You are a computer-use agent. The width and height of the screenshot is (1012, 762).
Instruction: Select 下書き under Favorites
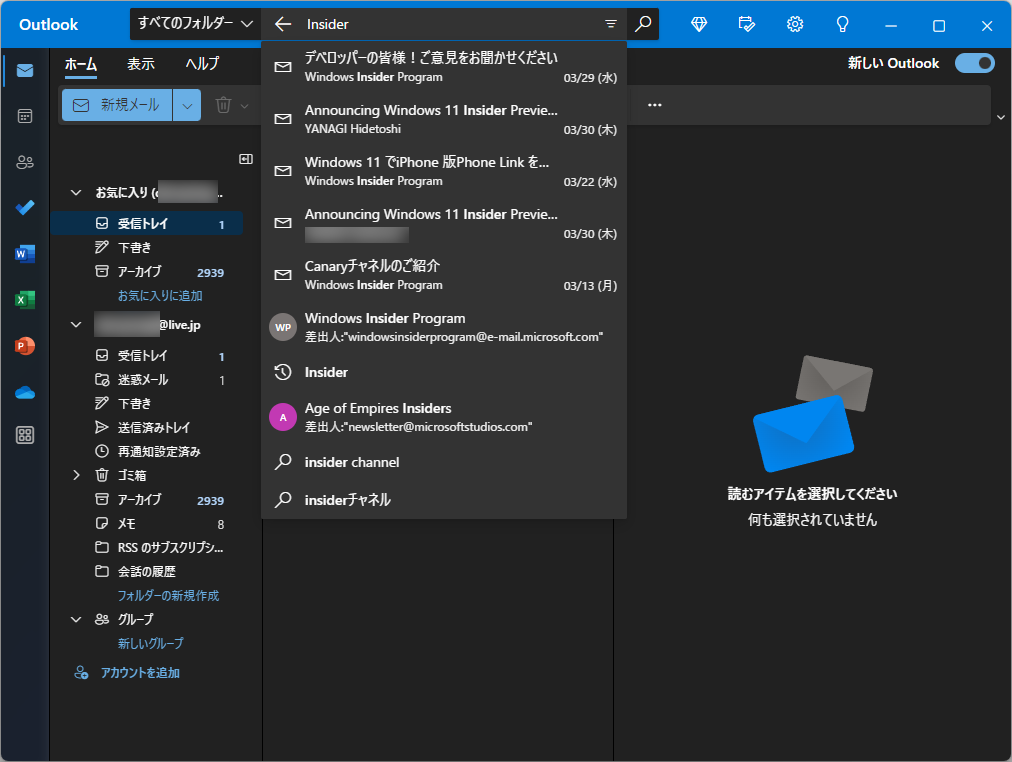click(147, 247)
